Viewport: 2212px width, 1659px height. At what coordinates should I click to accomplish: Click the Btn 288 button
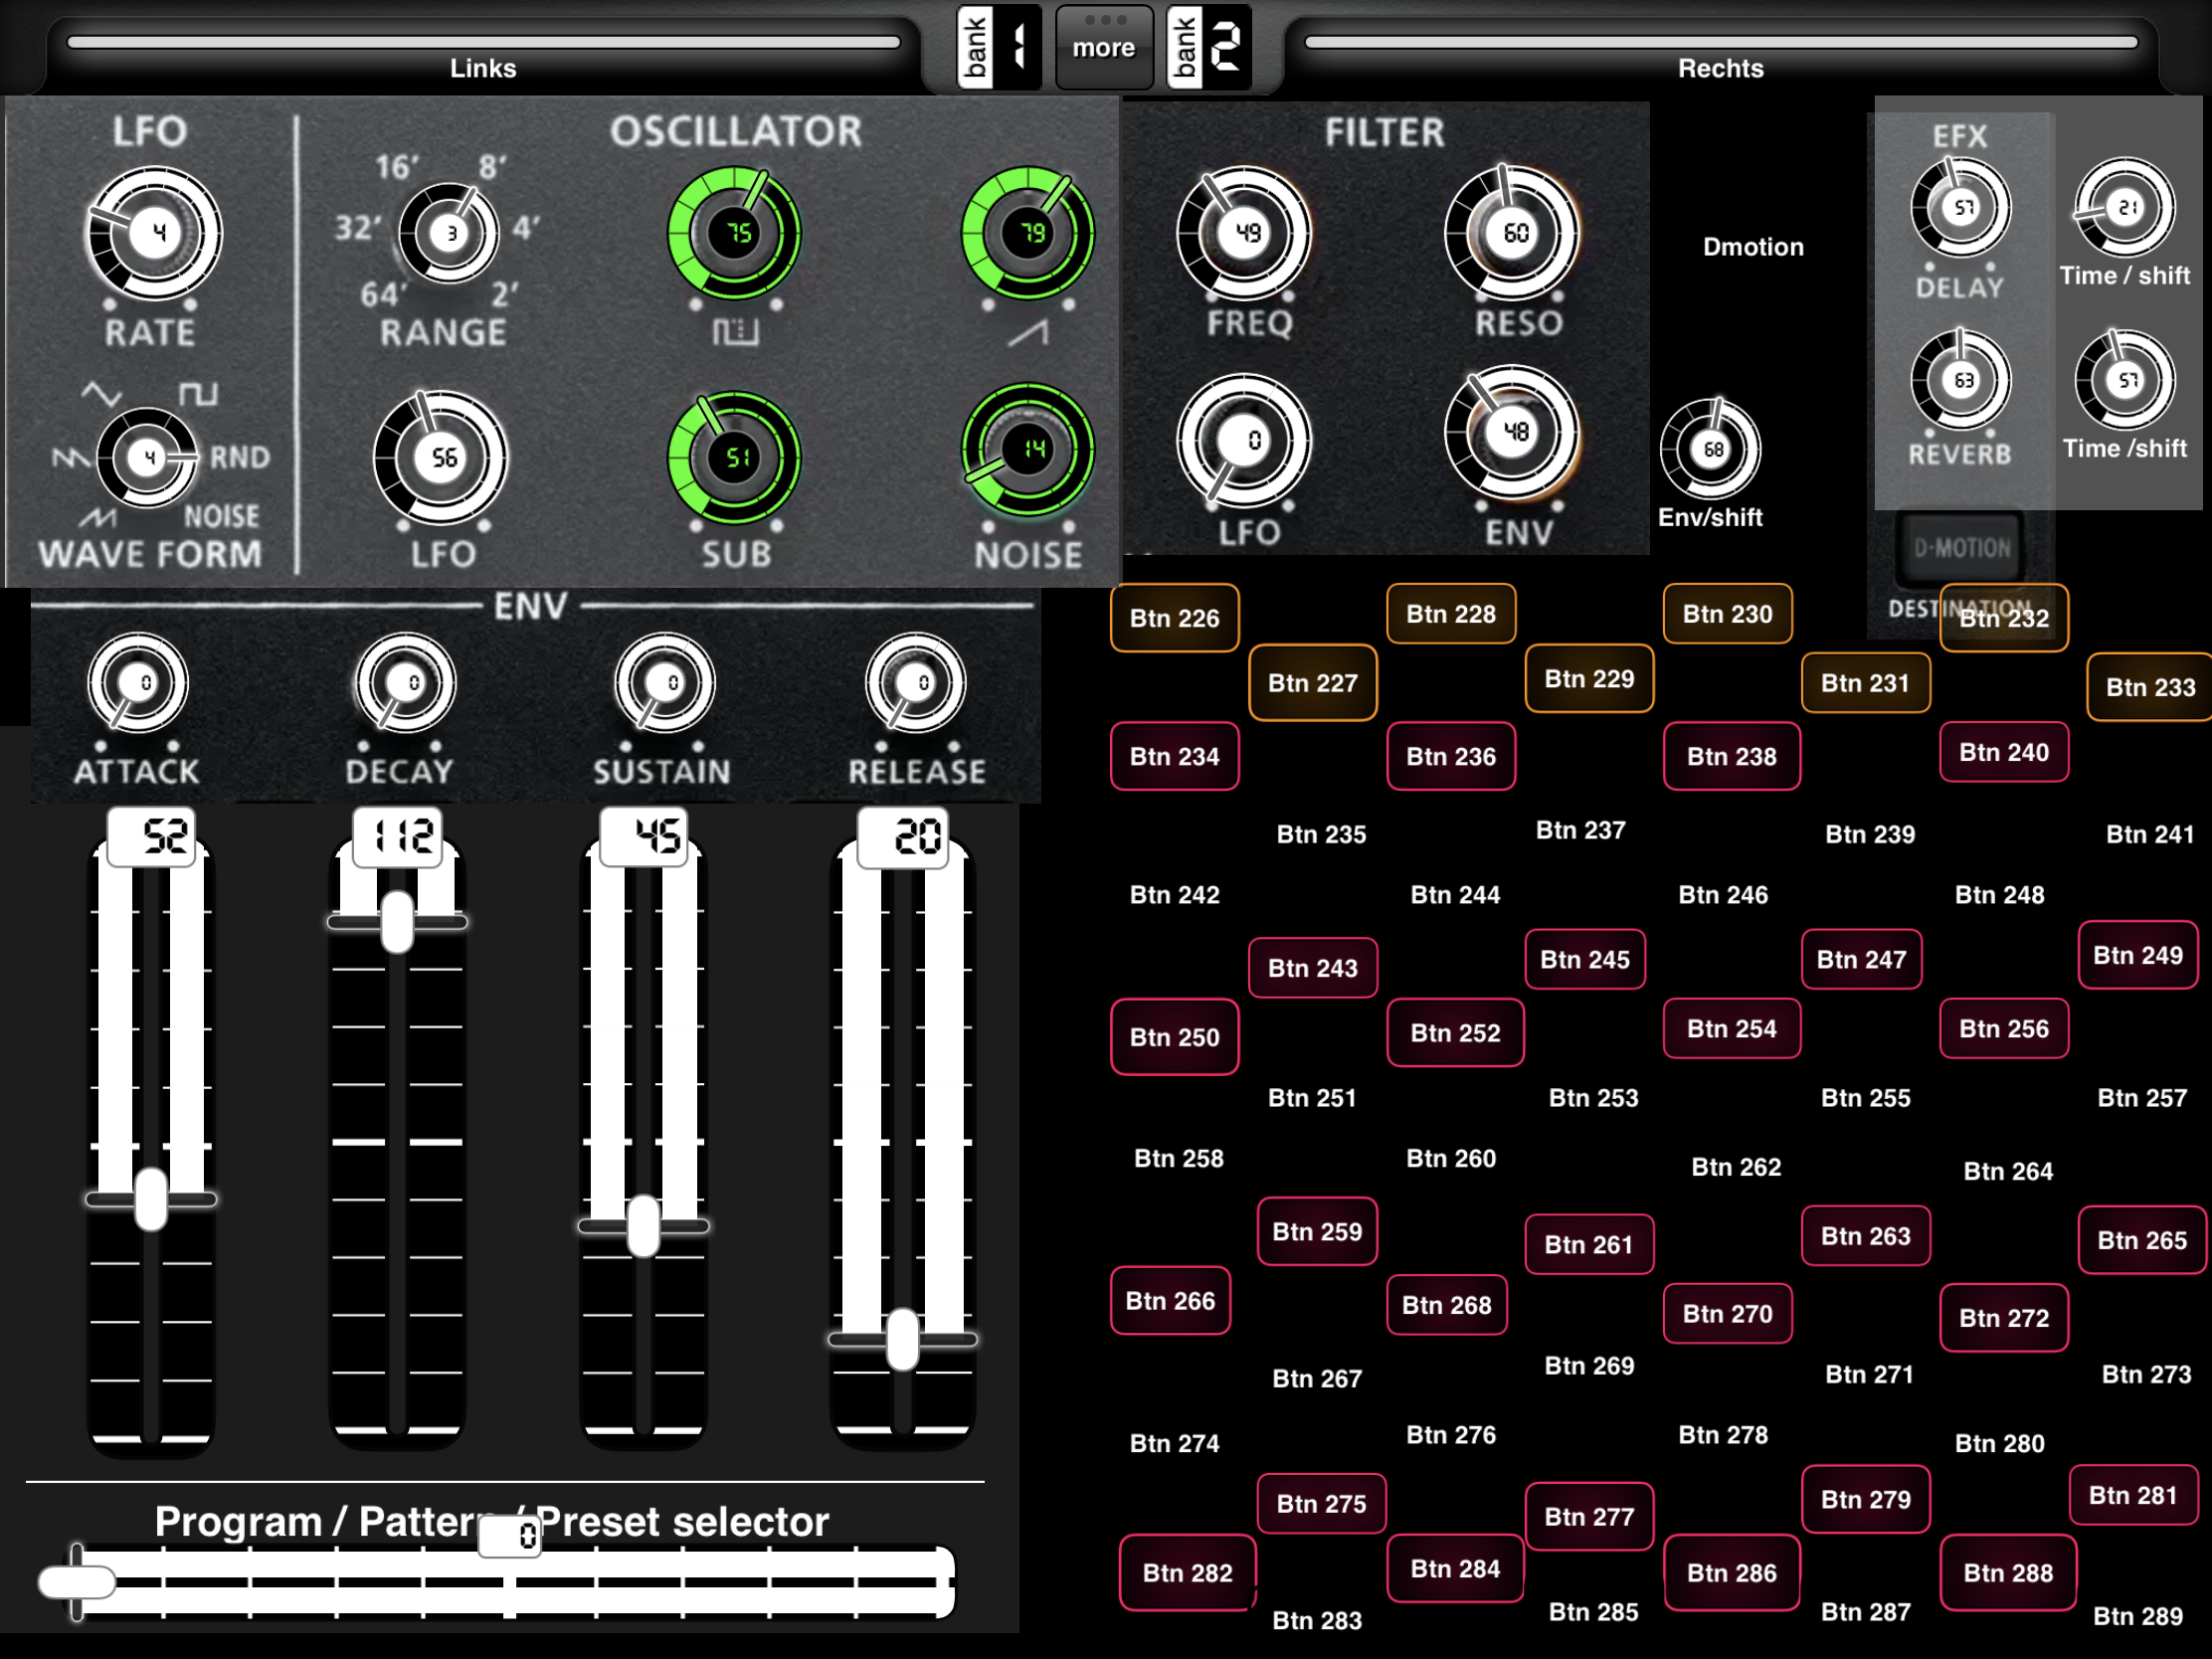point(2008,1573)
